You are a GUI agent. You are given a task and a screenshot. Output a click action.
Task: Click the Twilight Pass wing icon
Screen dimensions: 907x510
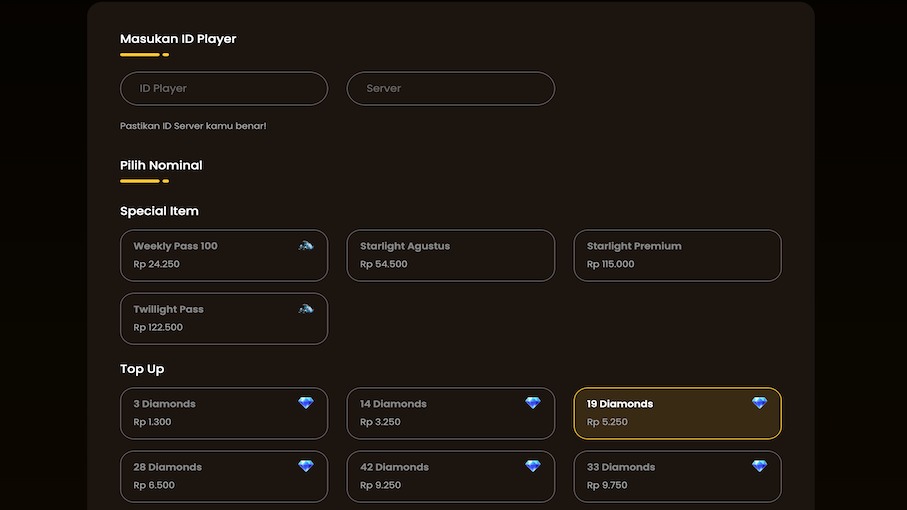306,309
